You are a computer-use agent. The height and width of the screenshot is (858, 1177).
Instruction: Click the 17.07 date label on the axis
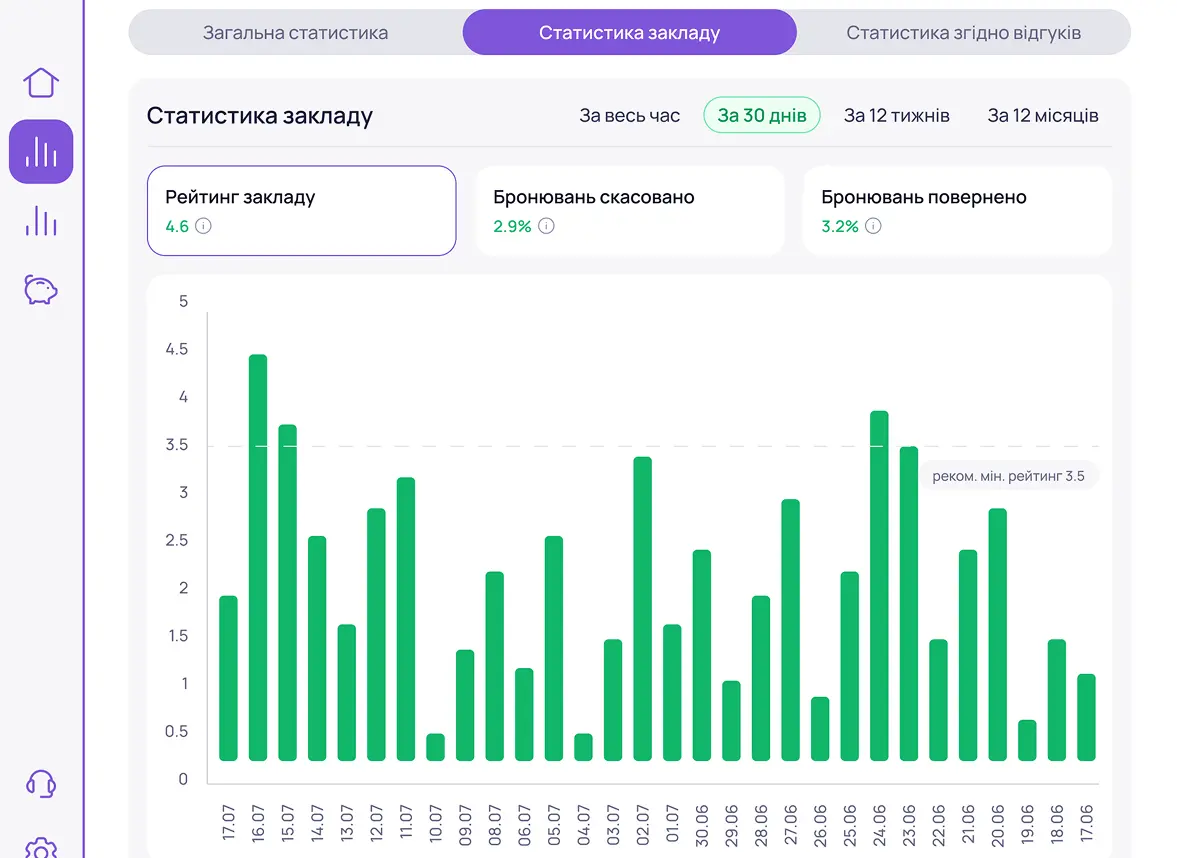pyautogui.click(x=228, y=823)
